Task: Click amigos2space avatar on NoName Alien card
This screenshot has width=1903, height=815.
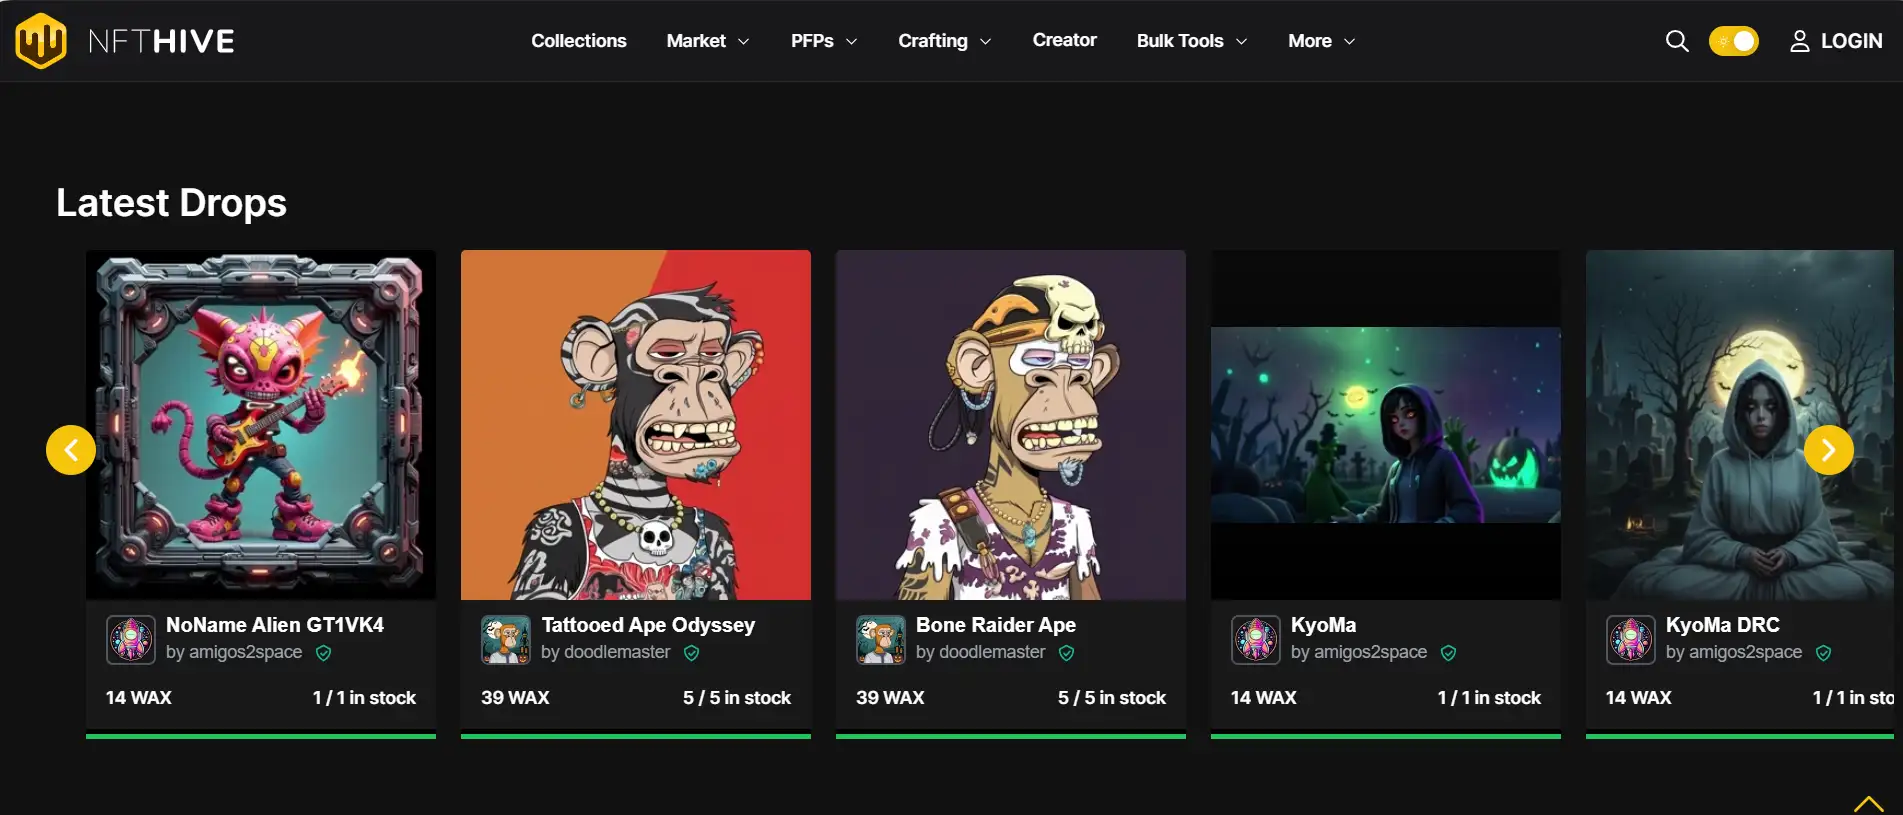Action: 131,639
